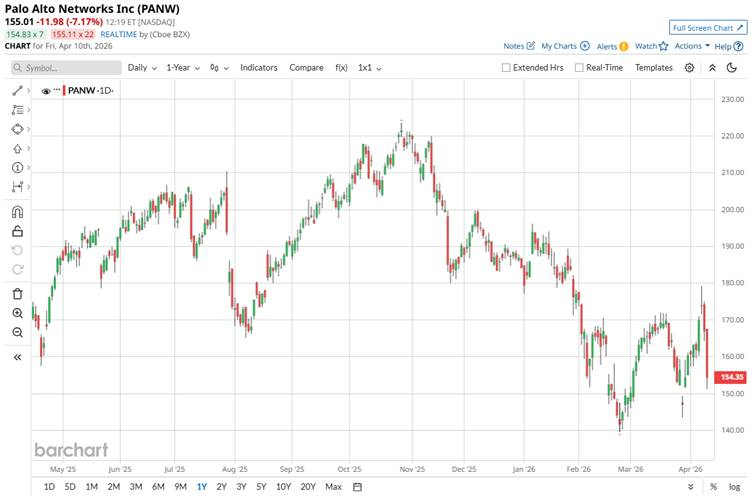Viewport: 752px width, 500px height.
Task: Click the PANW red color swatch
Action: (64, 91)
